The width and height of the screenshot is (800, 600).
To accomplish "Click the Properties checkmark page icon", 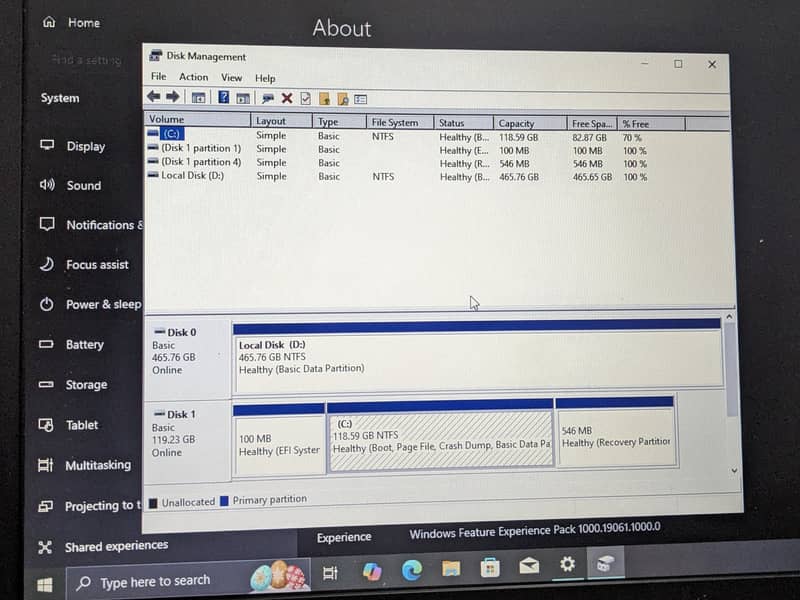I will point(305,98).
